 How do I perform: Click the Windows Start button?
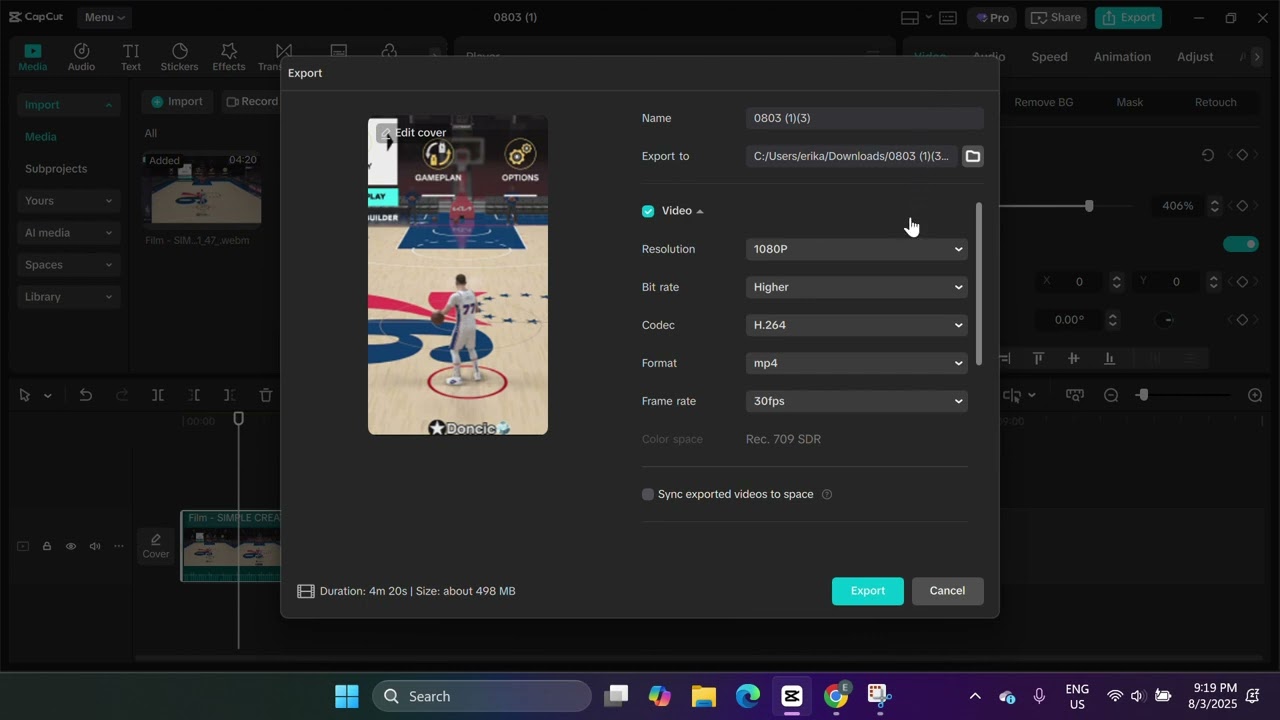pos(347,696)
